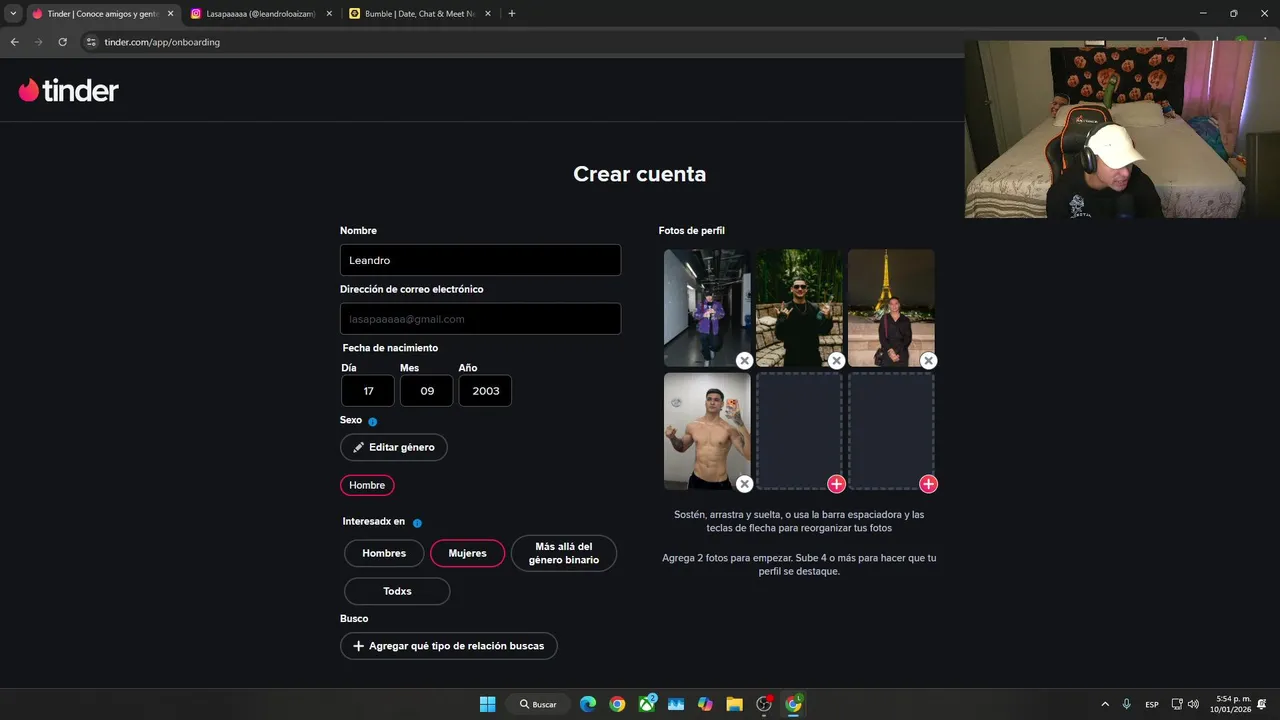Remove the purple jacket hallway photo
The height and width of the screenshot is (720, 1280).
pyautogui.click(x=744, y=361)
